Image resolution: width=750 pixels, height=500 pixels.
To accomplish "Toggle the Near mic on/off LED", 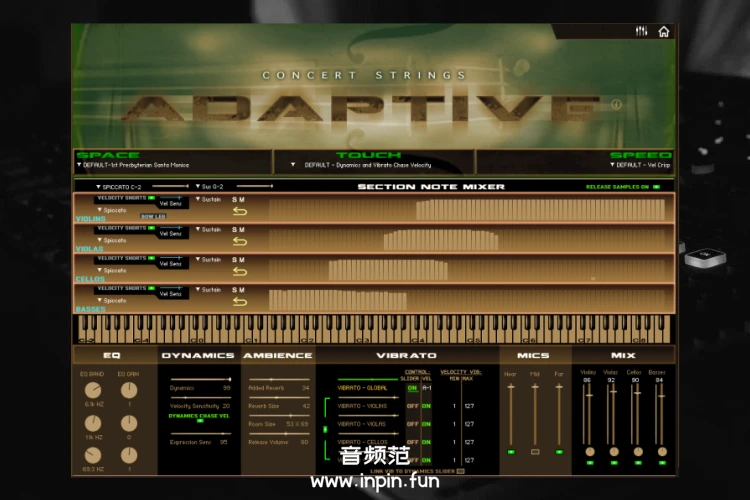I will pos(511,452).
